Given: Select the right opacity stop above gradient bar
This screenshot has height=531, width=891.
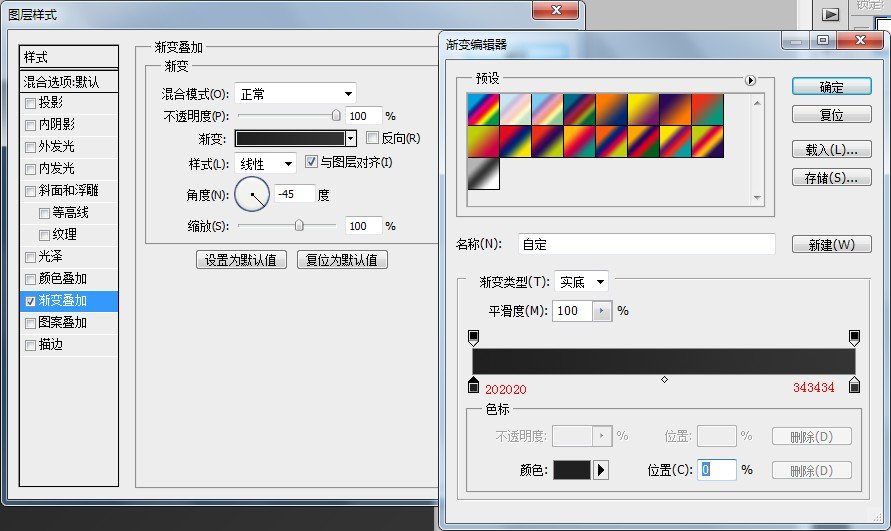Looking at the screenshot, I should tap(854, 338).
